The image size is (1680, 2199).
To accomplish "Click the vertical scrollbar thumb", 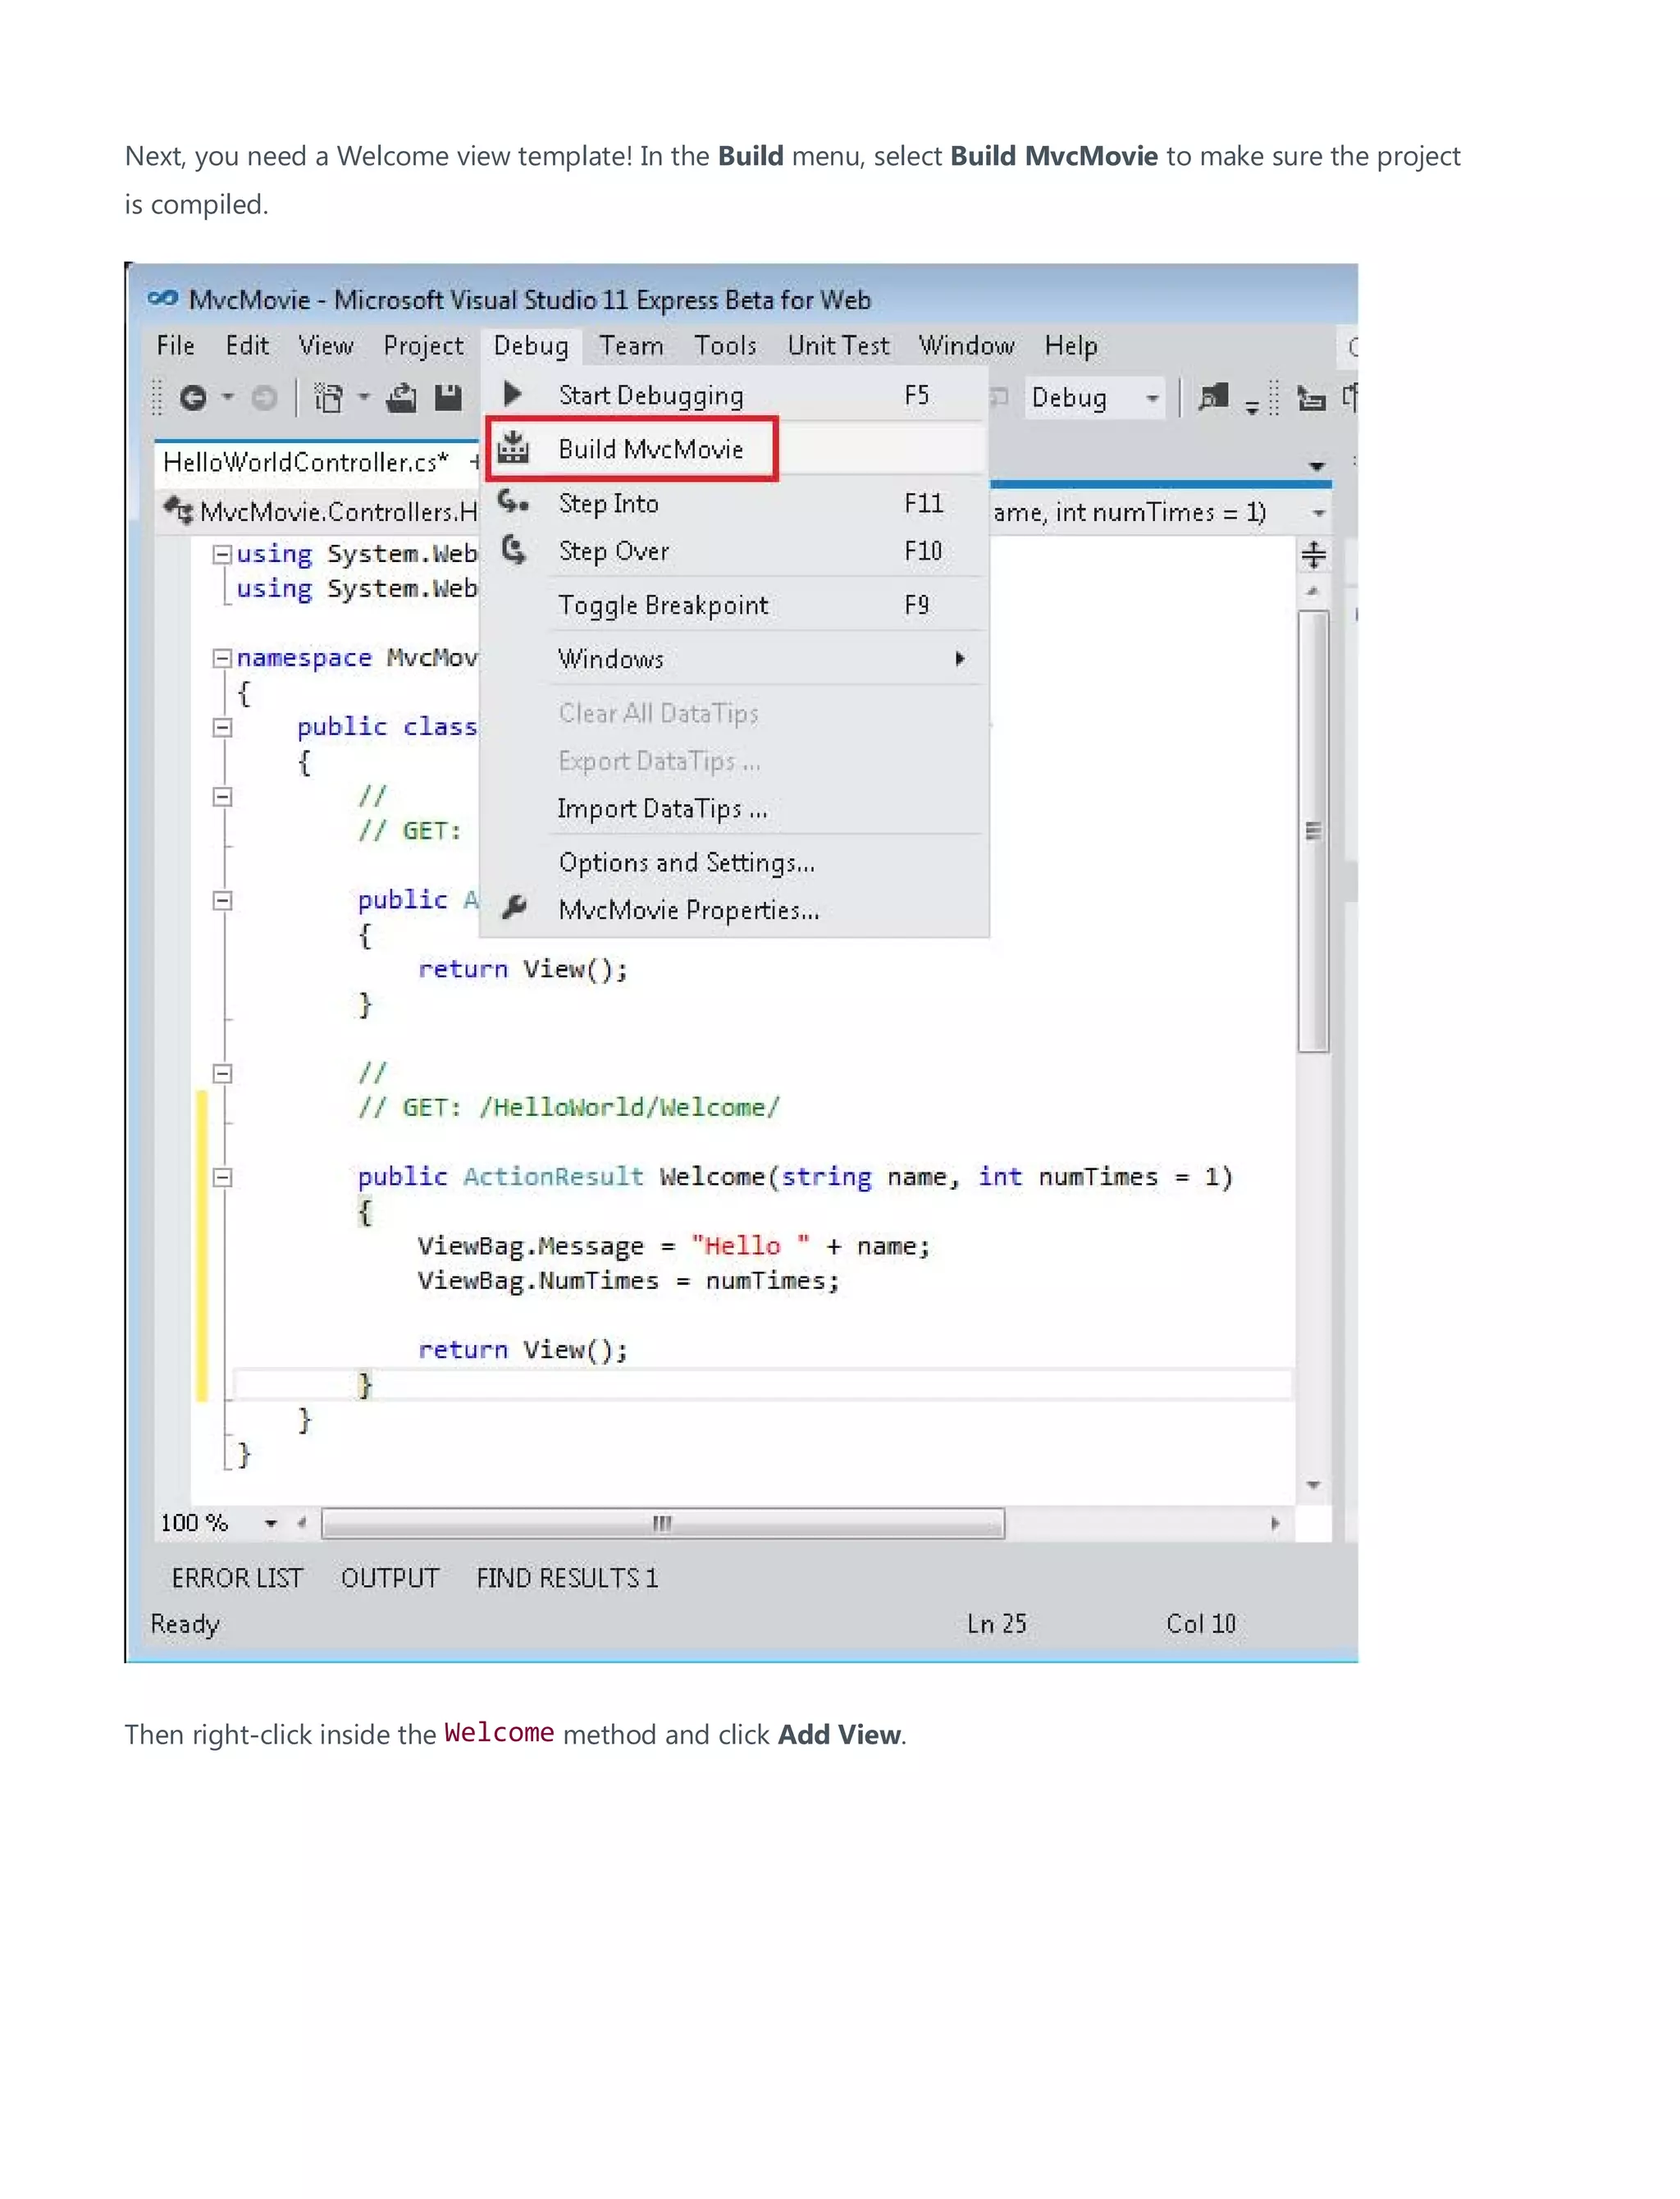I will click(x=1313, y=831).
